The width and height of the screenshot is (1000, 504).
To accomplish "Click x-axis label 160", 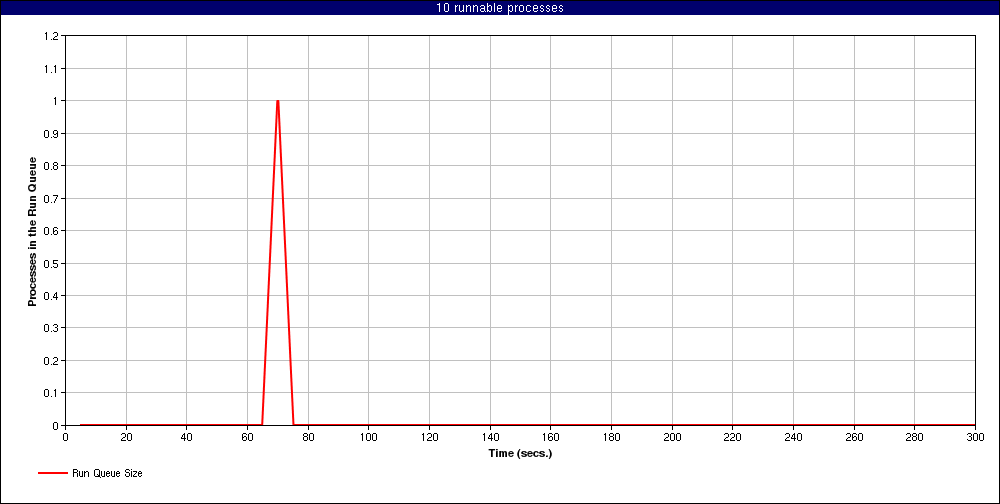I will tap(550, 437).
